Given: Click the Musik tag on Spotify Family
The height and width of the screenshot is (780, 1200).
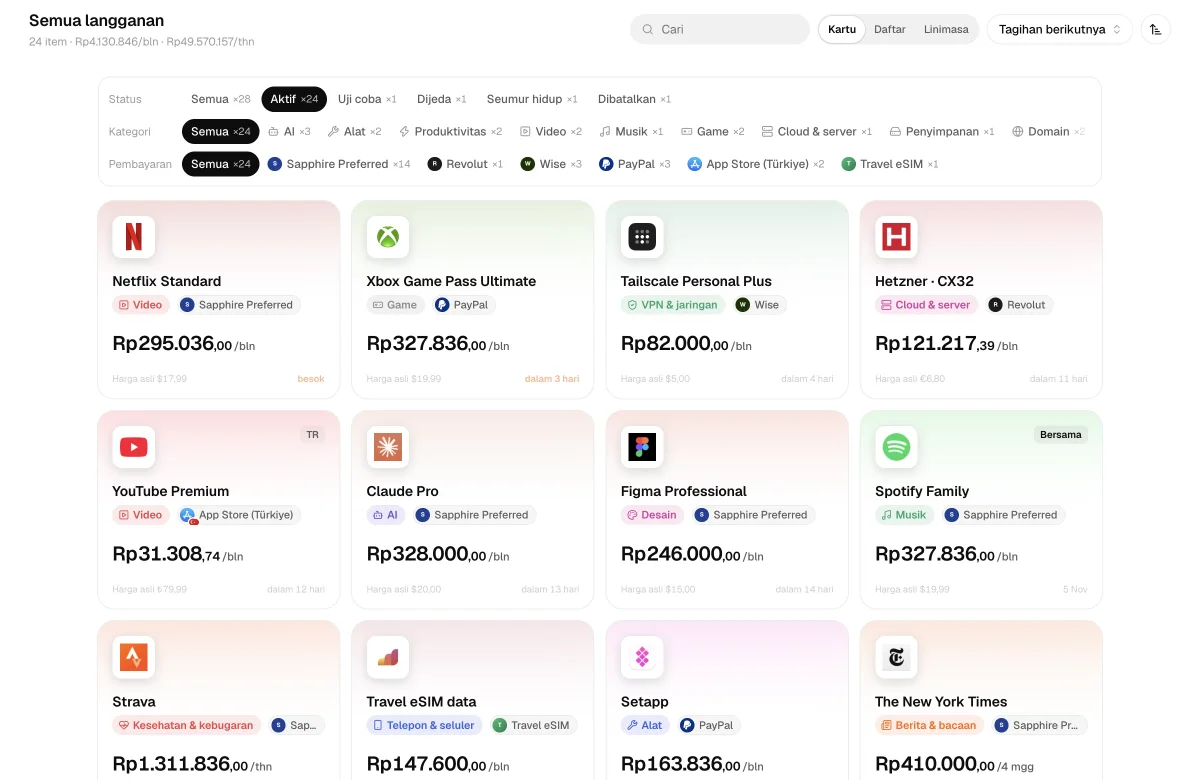Looking at the screenshot, I should tap(905, 515).
